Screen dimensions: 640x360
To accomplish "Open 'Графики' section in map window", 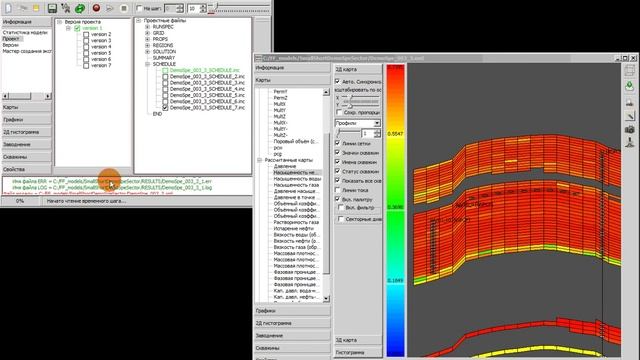I will (x=292, y=311).
